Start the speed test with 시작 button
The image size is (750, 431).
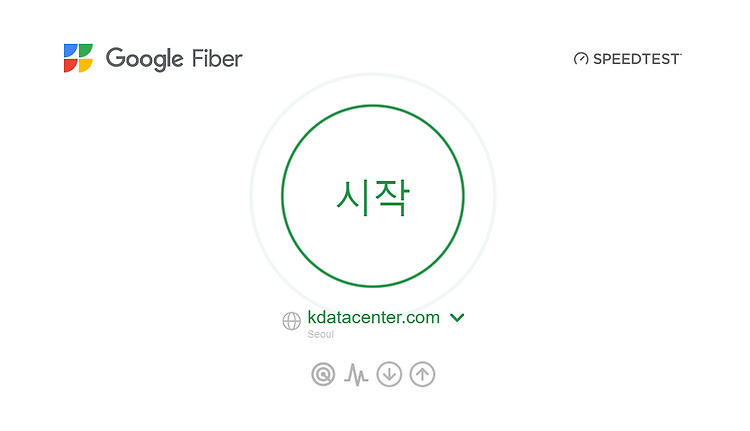click(x=373, y=196)
